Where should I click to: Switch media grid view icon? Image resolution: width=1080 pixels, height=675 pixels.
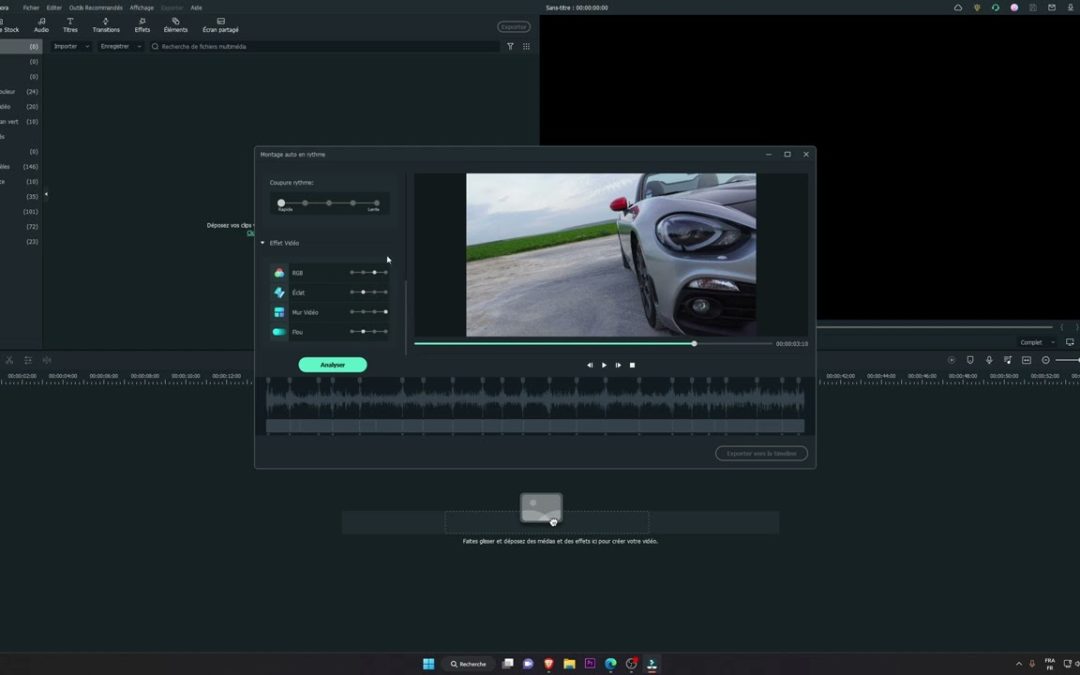coord(526,46)
